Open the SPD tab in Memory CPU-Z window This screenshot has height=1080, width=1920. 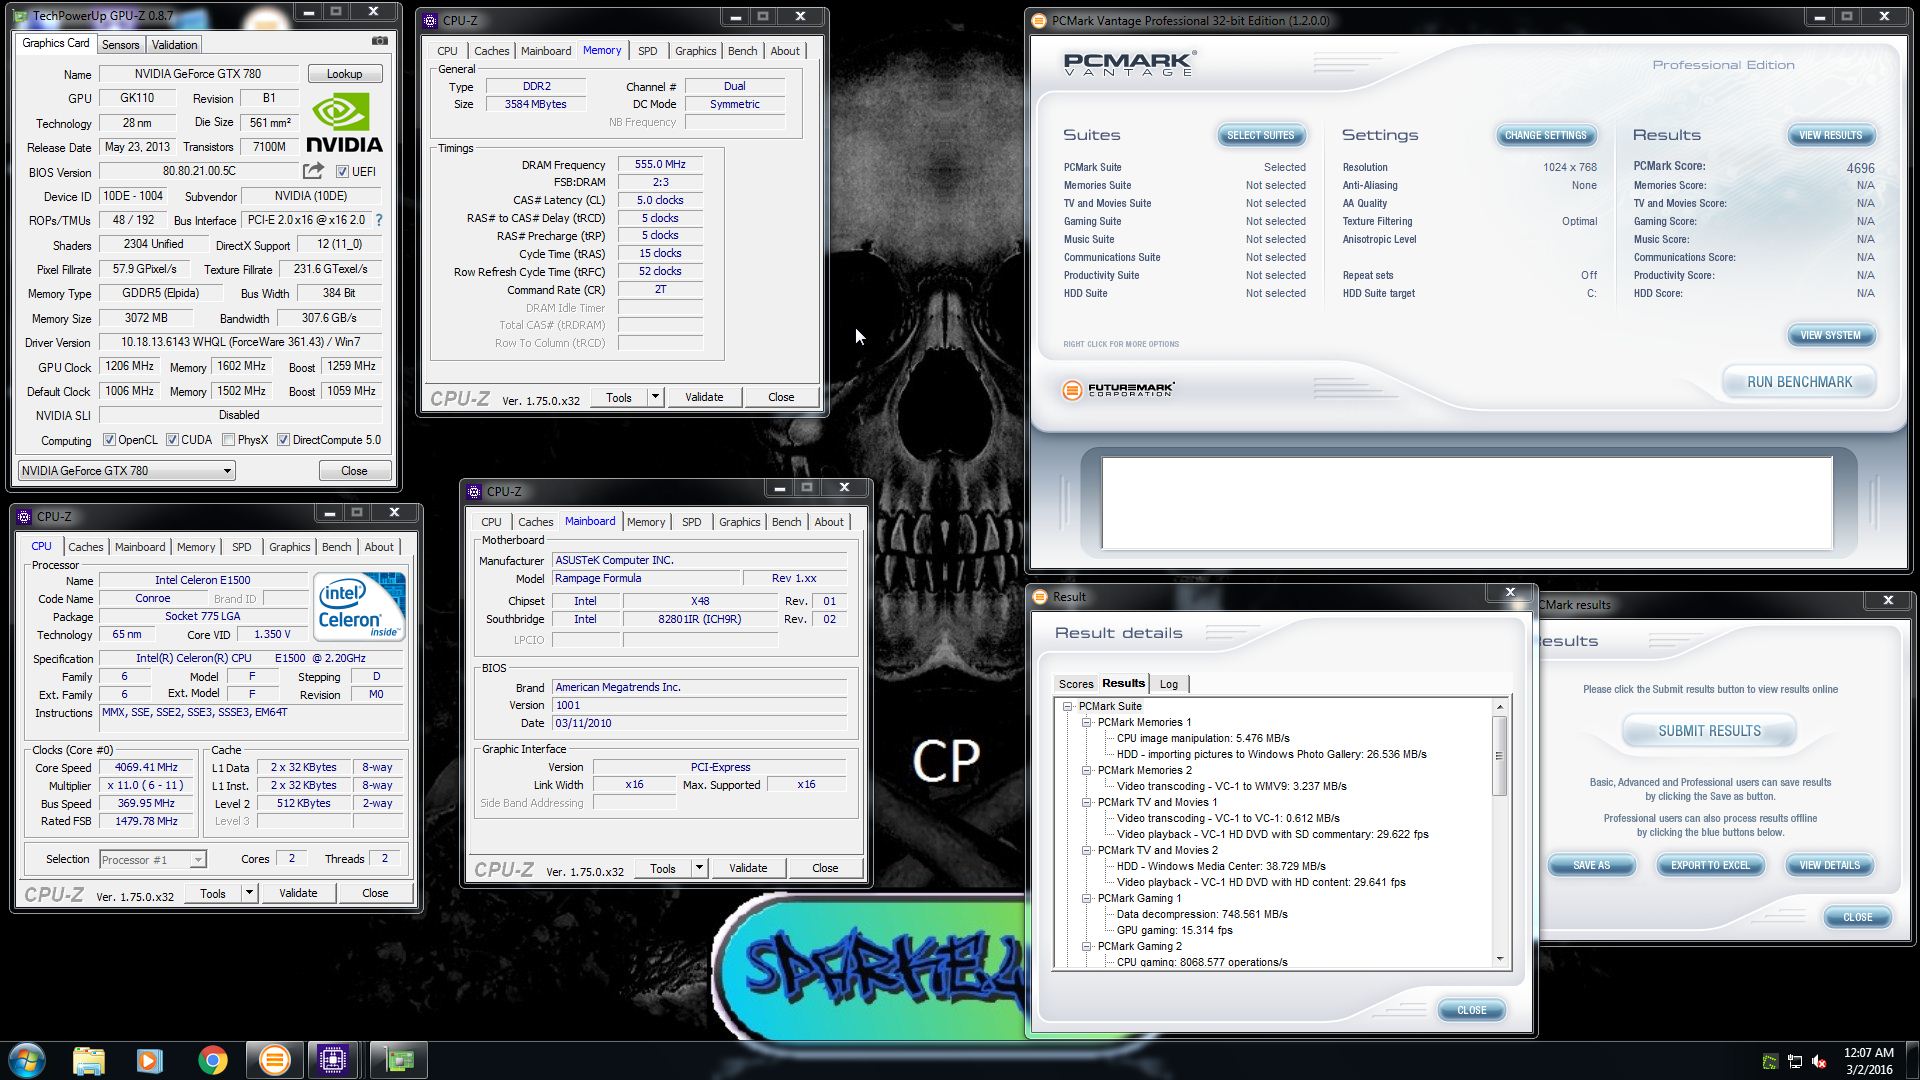648,51
